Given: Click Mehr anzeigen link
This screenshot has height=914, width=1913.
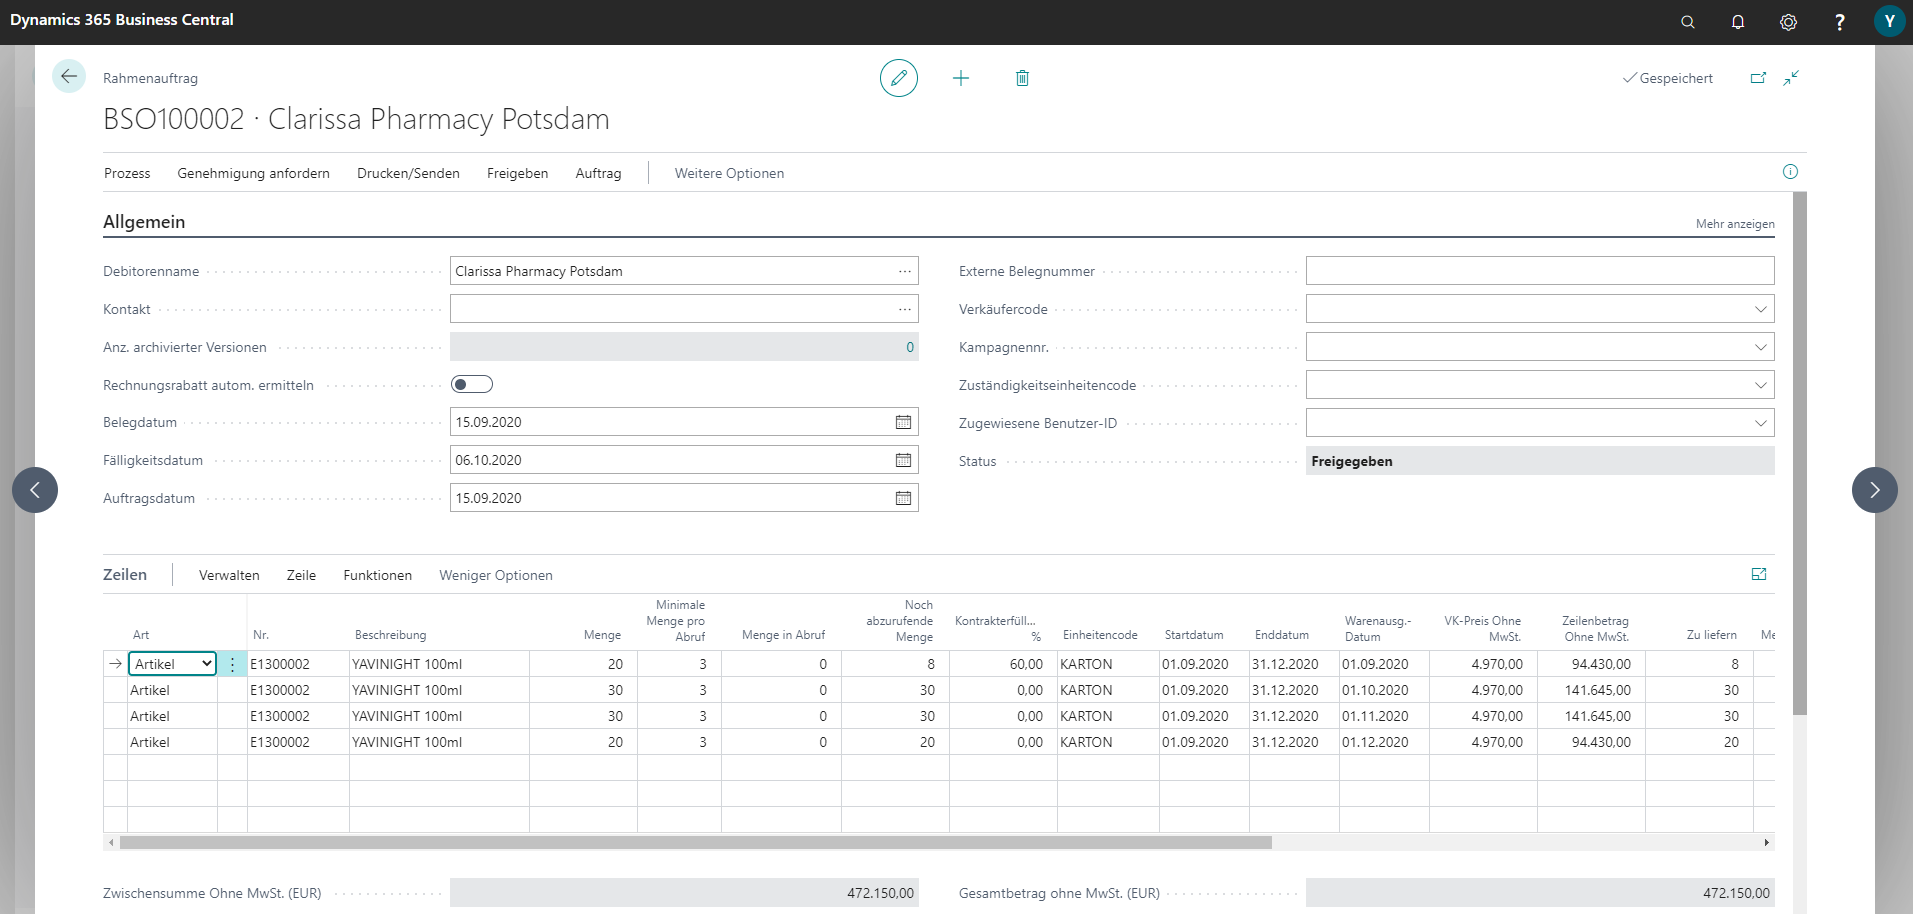Looking at the screenshot, I should [1735, 224].
